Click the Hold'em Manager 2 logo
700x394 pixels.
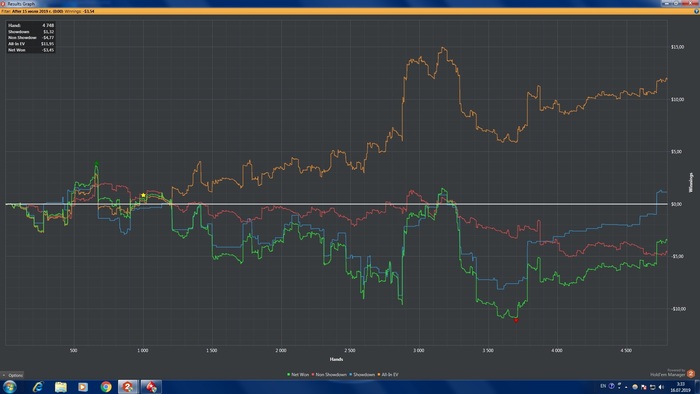pyautogui.click(x=691, y=373)
